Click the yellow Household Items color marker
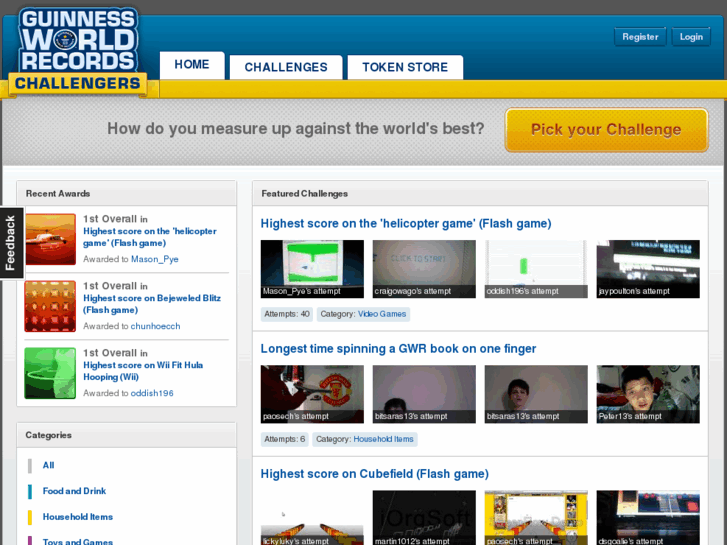Image resolution: width=727 pixels, height=545 pixels. click(x=30, y=517)
